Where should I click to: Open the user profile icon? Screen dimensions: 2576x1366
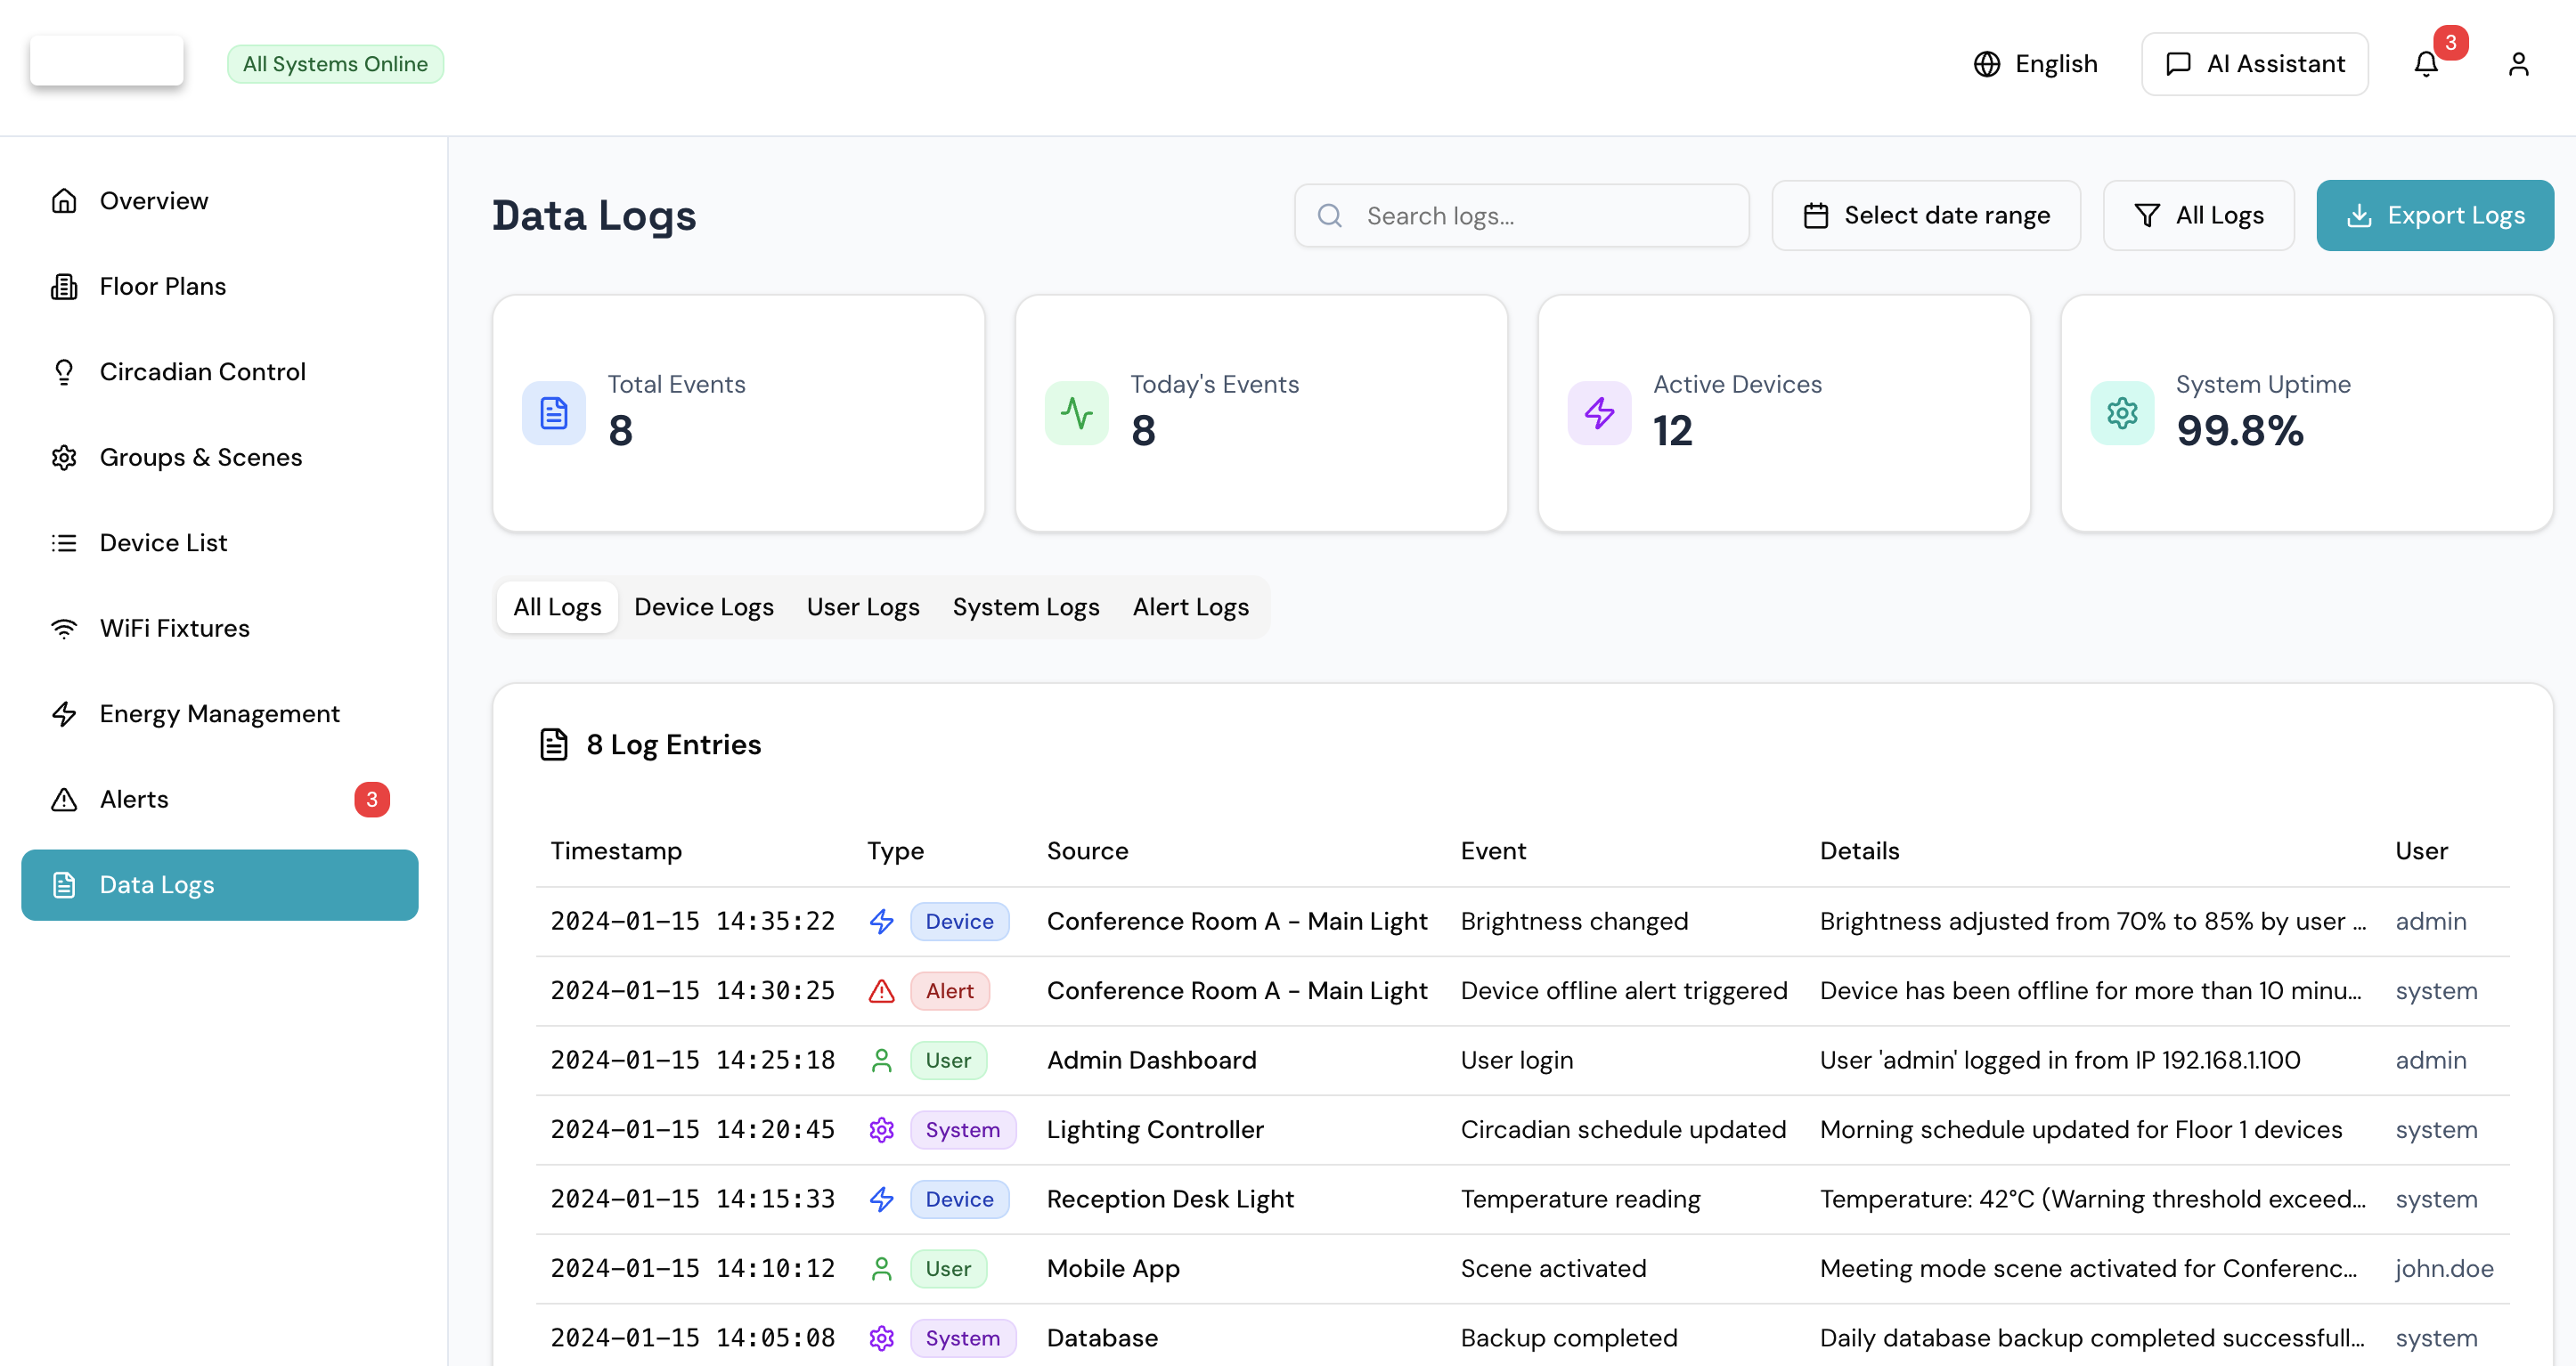pyautogui.click(x=2519, y=63)
